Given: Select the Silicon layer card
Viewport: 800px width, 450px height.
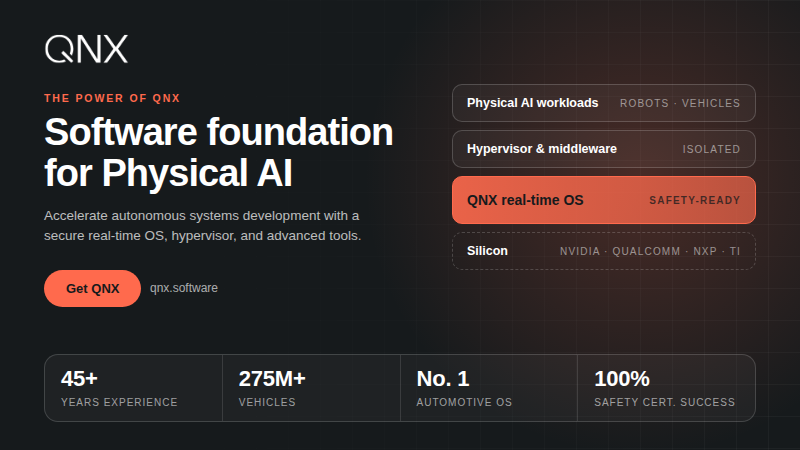Looking at the screenshot, I should tap(604, 251).
